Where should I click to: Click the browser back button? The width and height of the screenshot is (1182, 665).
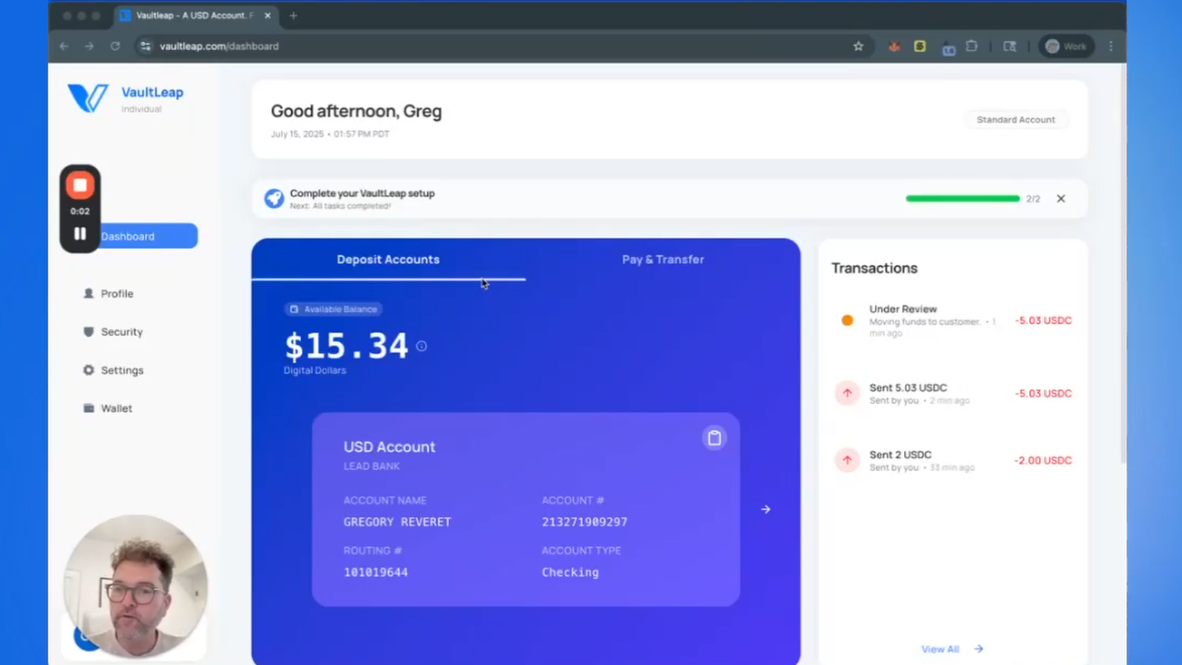[x=64, y=46]
